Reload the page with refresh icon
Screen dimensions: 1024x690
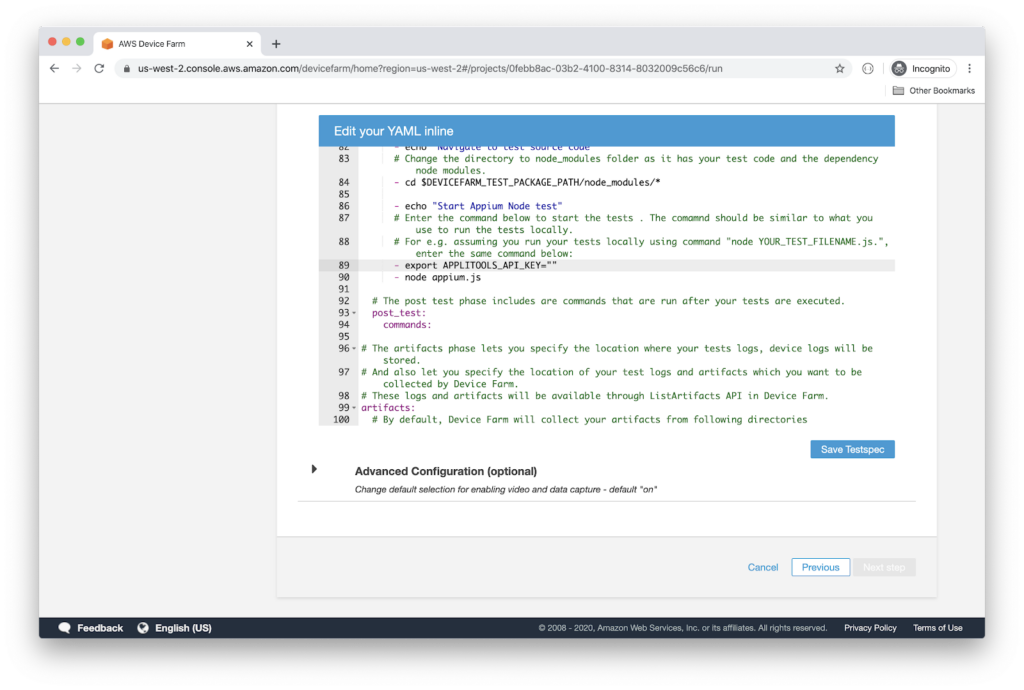click(99, 69)
